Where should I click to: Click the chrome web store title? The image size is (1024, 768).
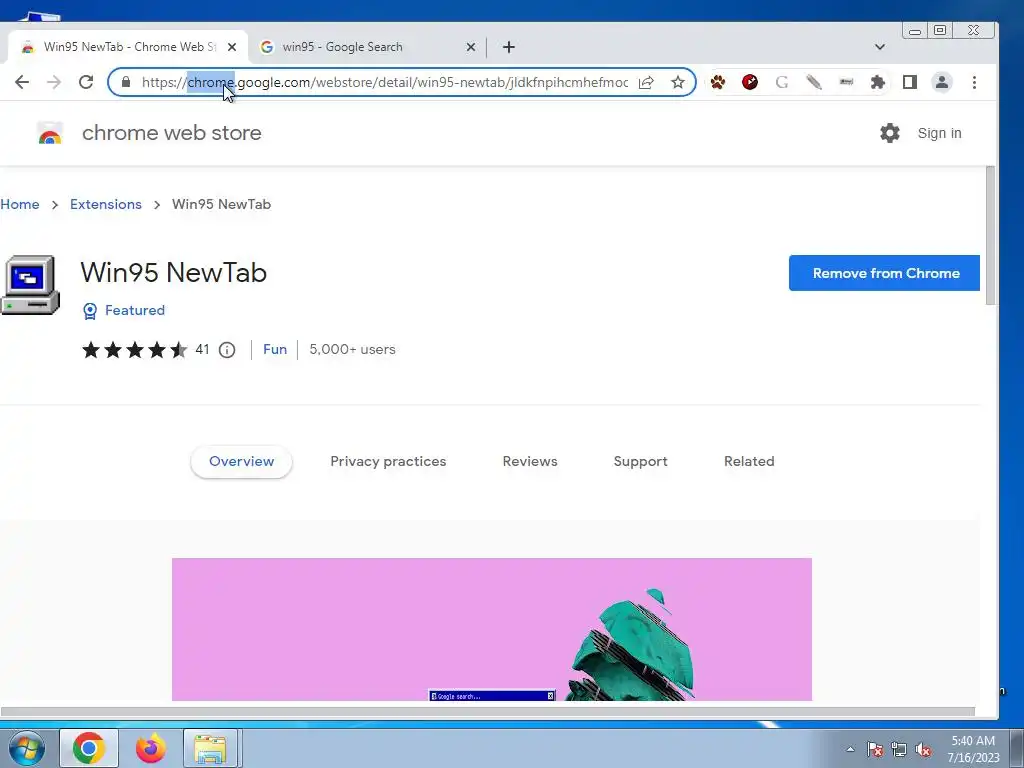coord(172,133)
